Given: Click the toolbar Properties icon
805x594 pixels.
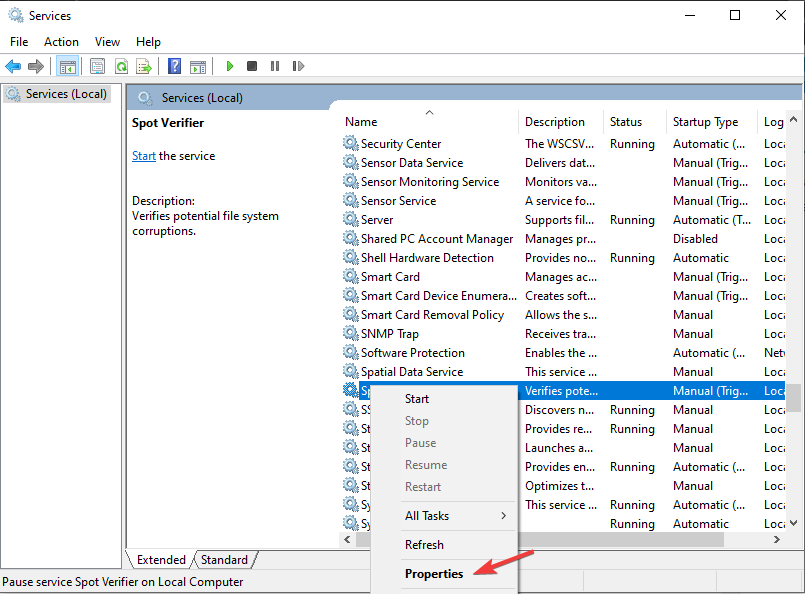Looking at the screenshot, I should point(97,66).
